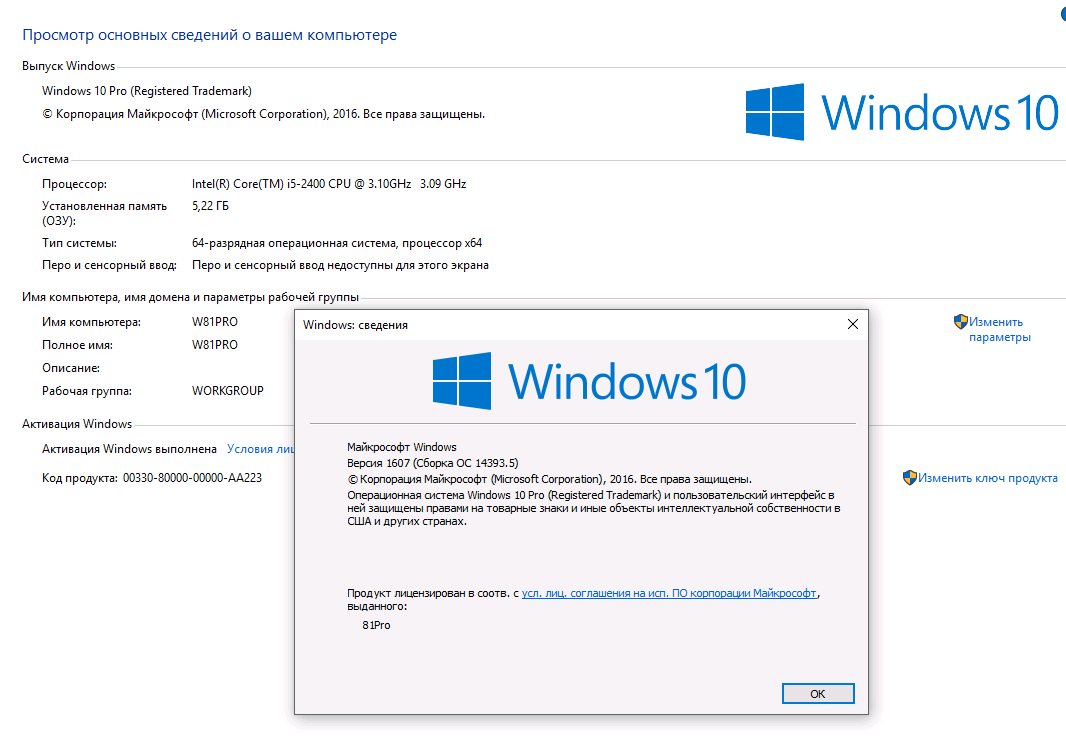Click the Имя компьютера value W81PRO
Viewport: 1066px width, 744px height.
(x=215, y=322)
